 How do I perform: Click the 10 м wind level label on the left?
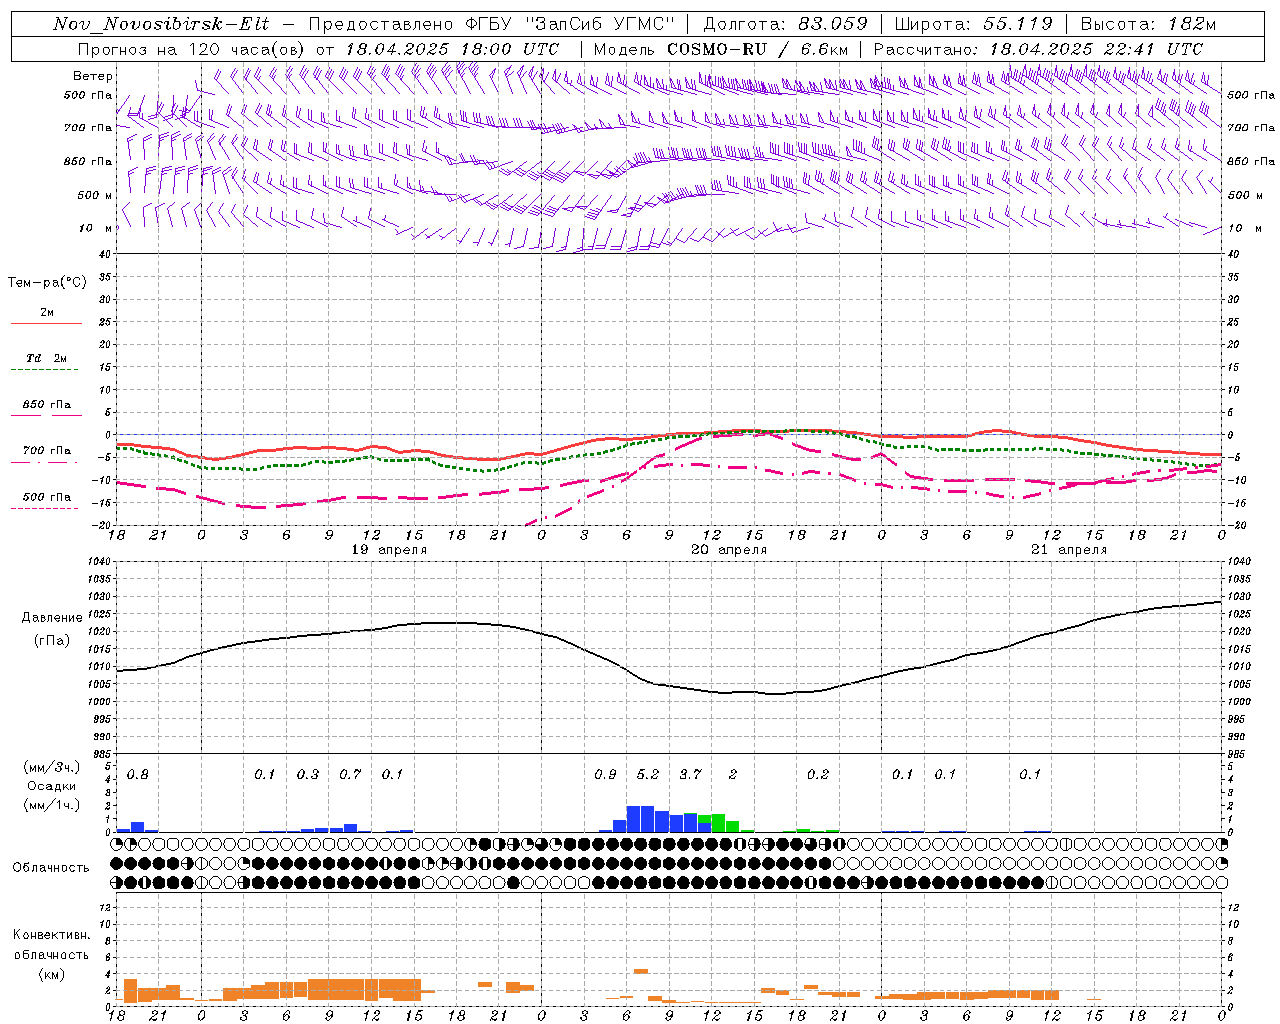click(x=95, y=228)
